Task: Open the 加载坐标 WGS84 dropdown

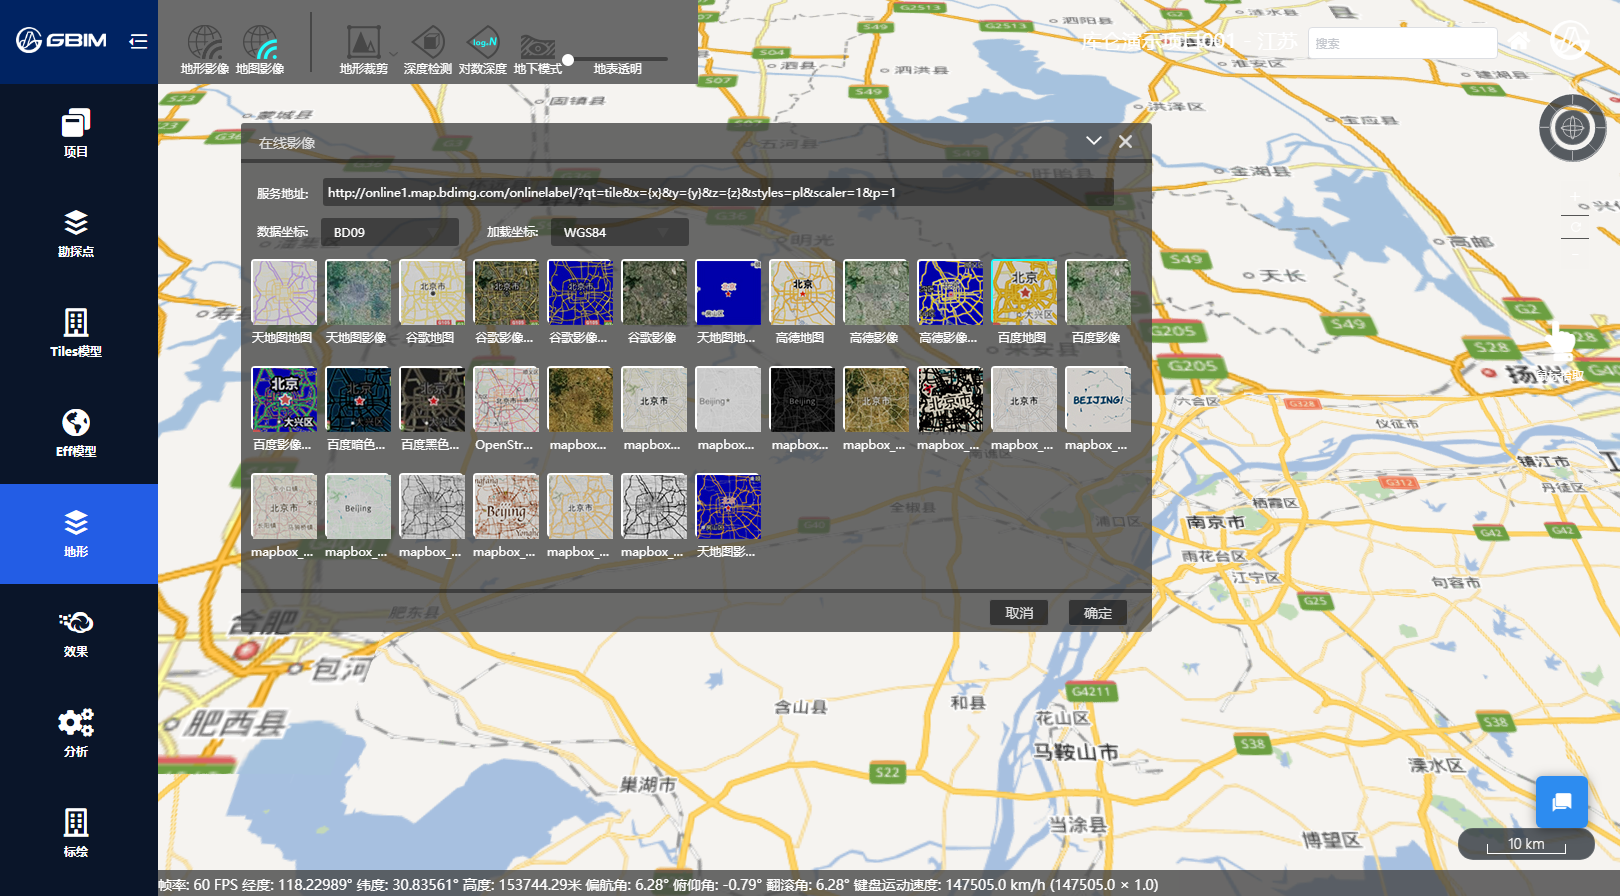Action: pyautogui.click(x=620, y=232)
